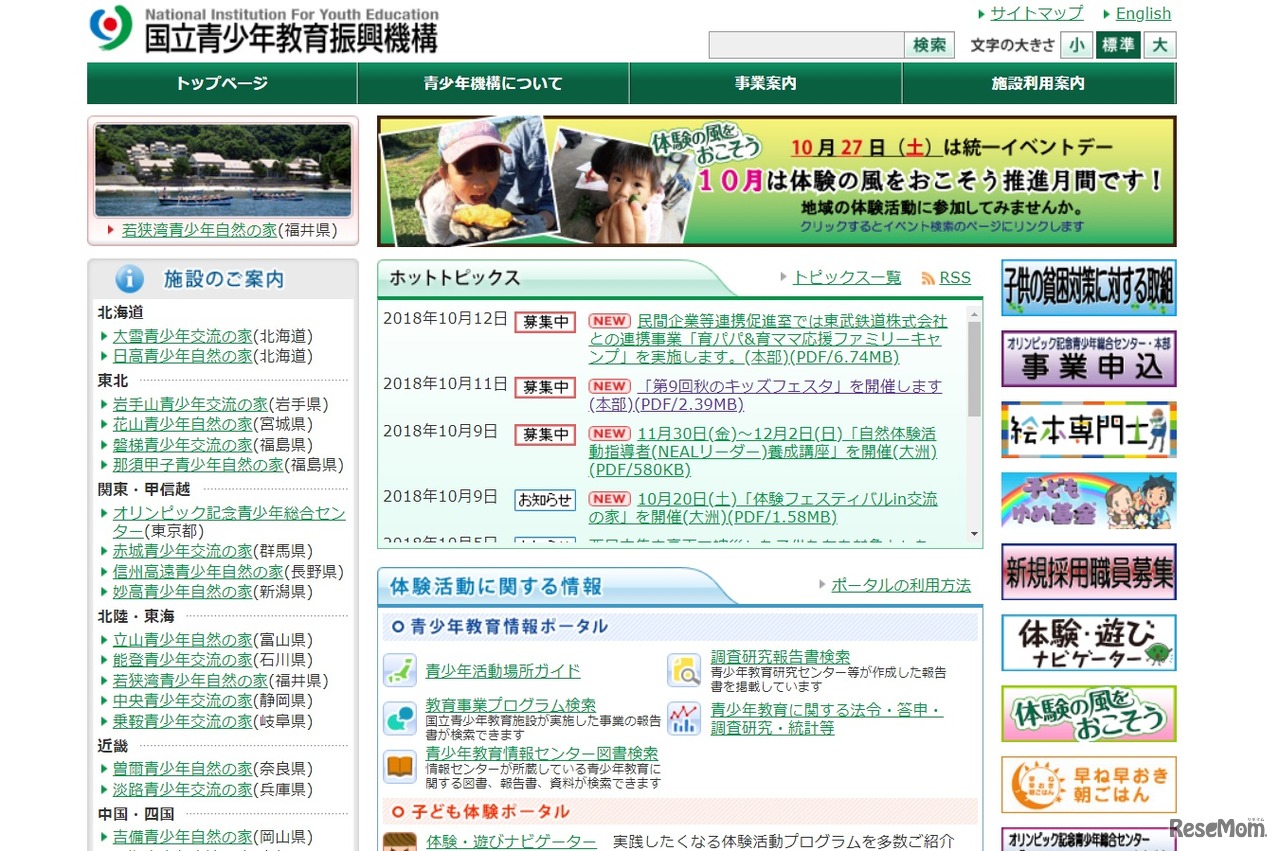Click the 図書検索 book icon
1280x851 pixels.
pos(400,767)
